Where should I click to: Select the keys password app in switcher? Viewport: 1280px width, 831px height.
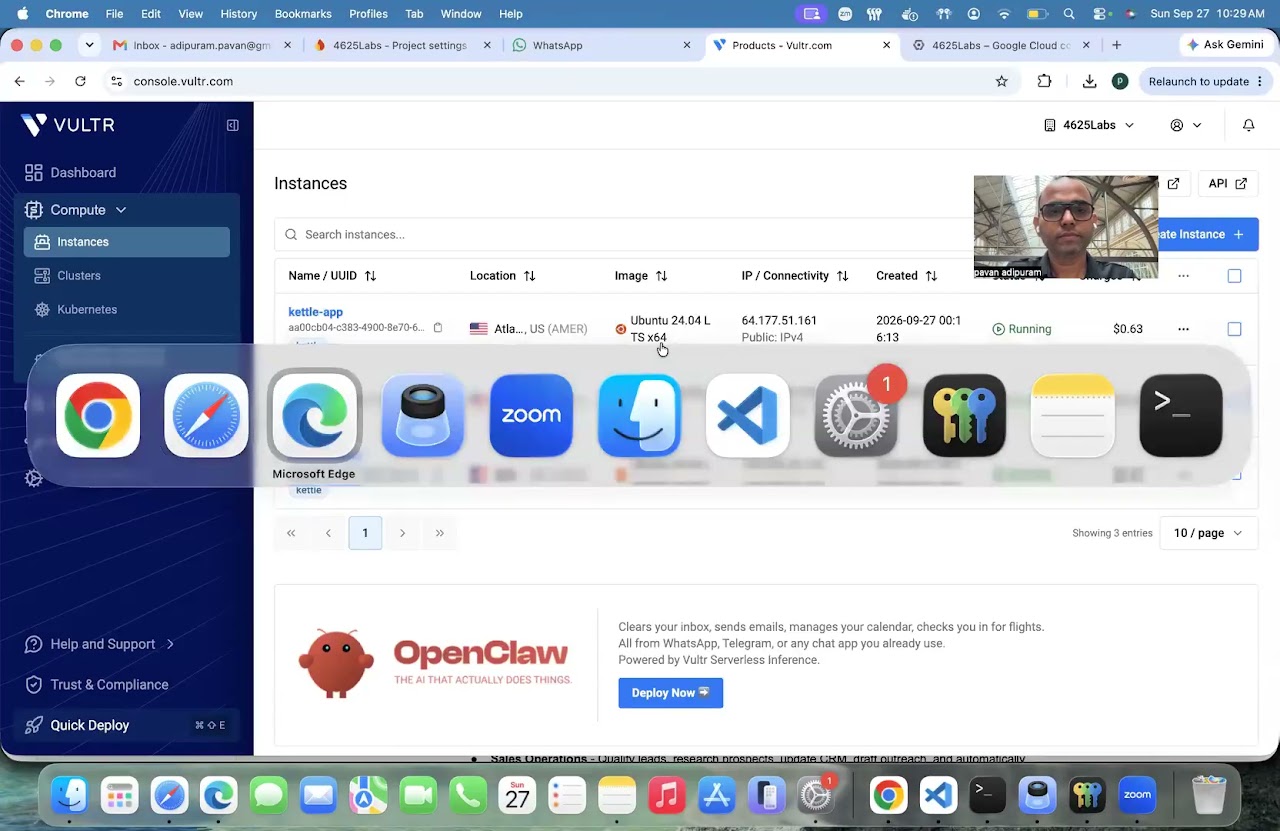pyautogui.click(x=964, y=415)
